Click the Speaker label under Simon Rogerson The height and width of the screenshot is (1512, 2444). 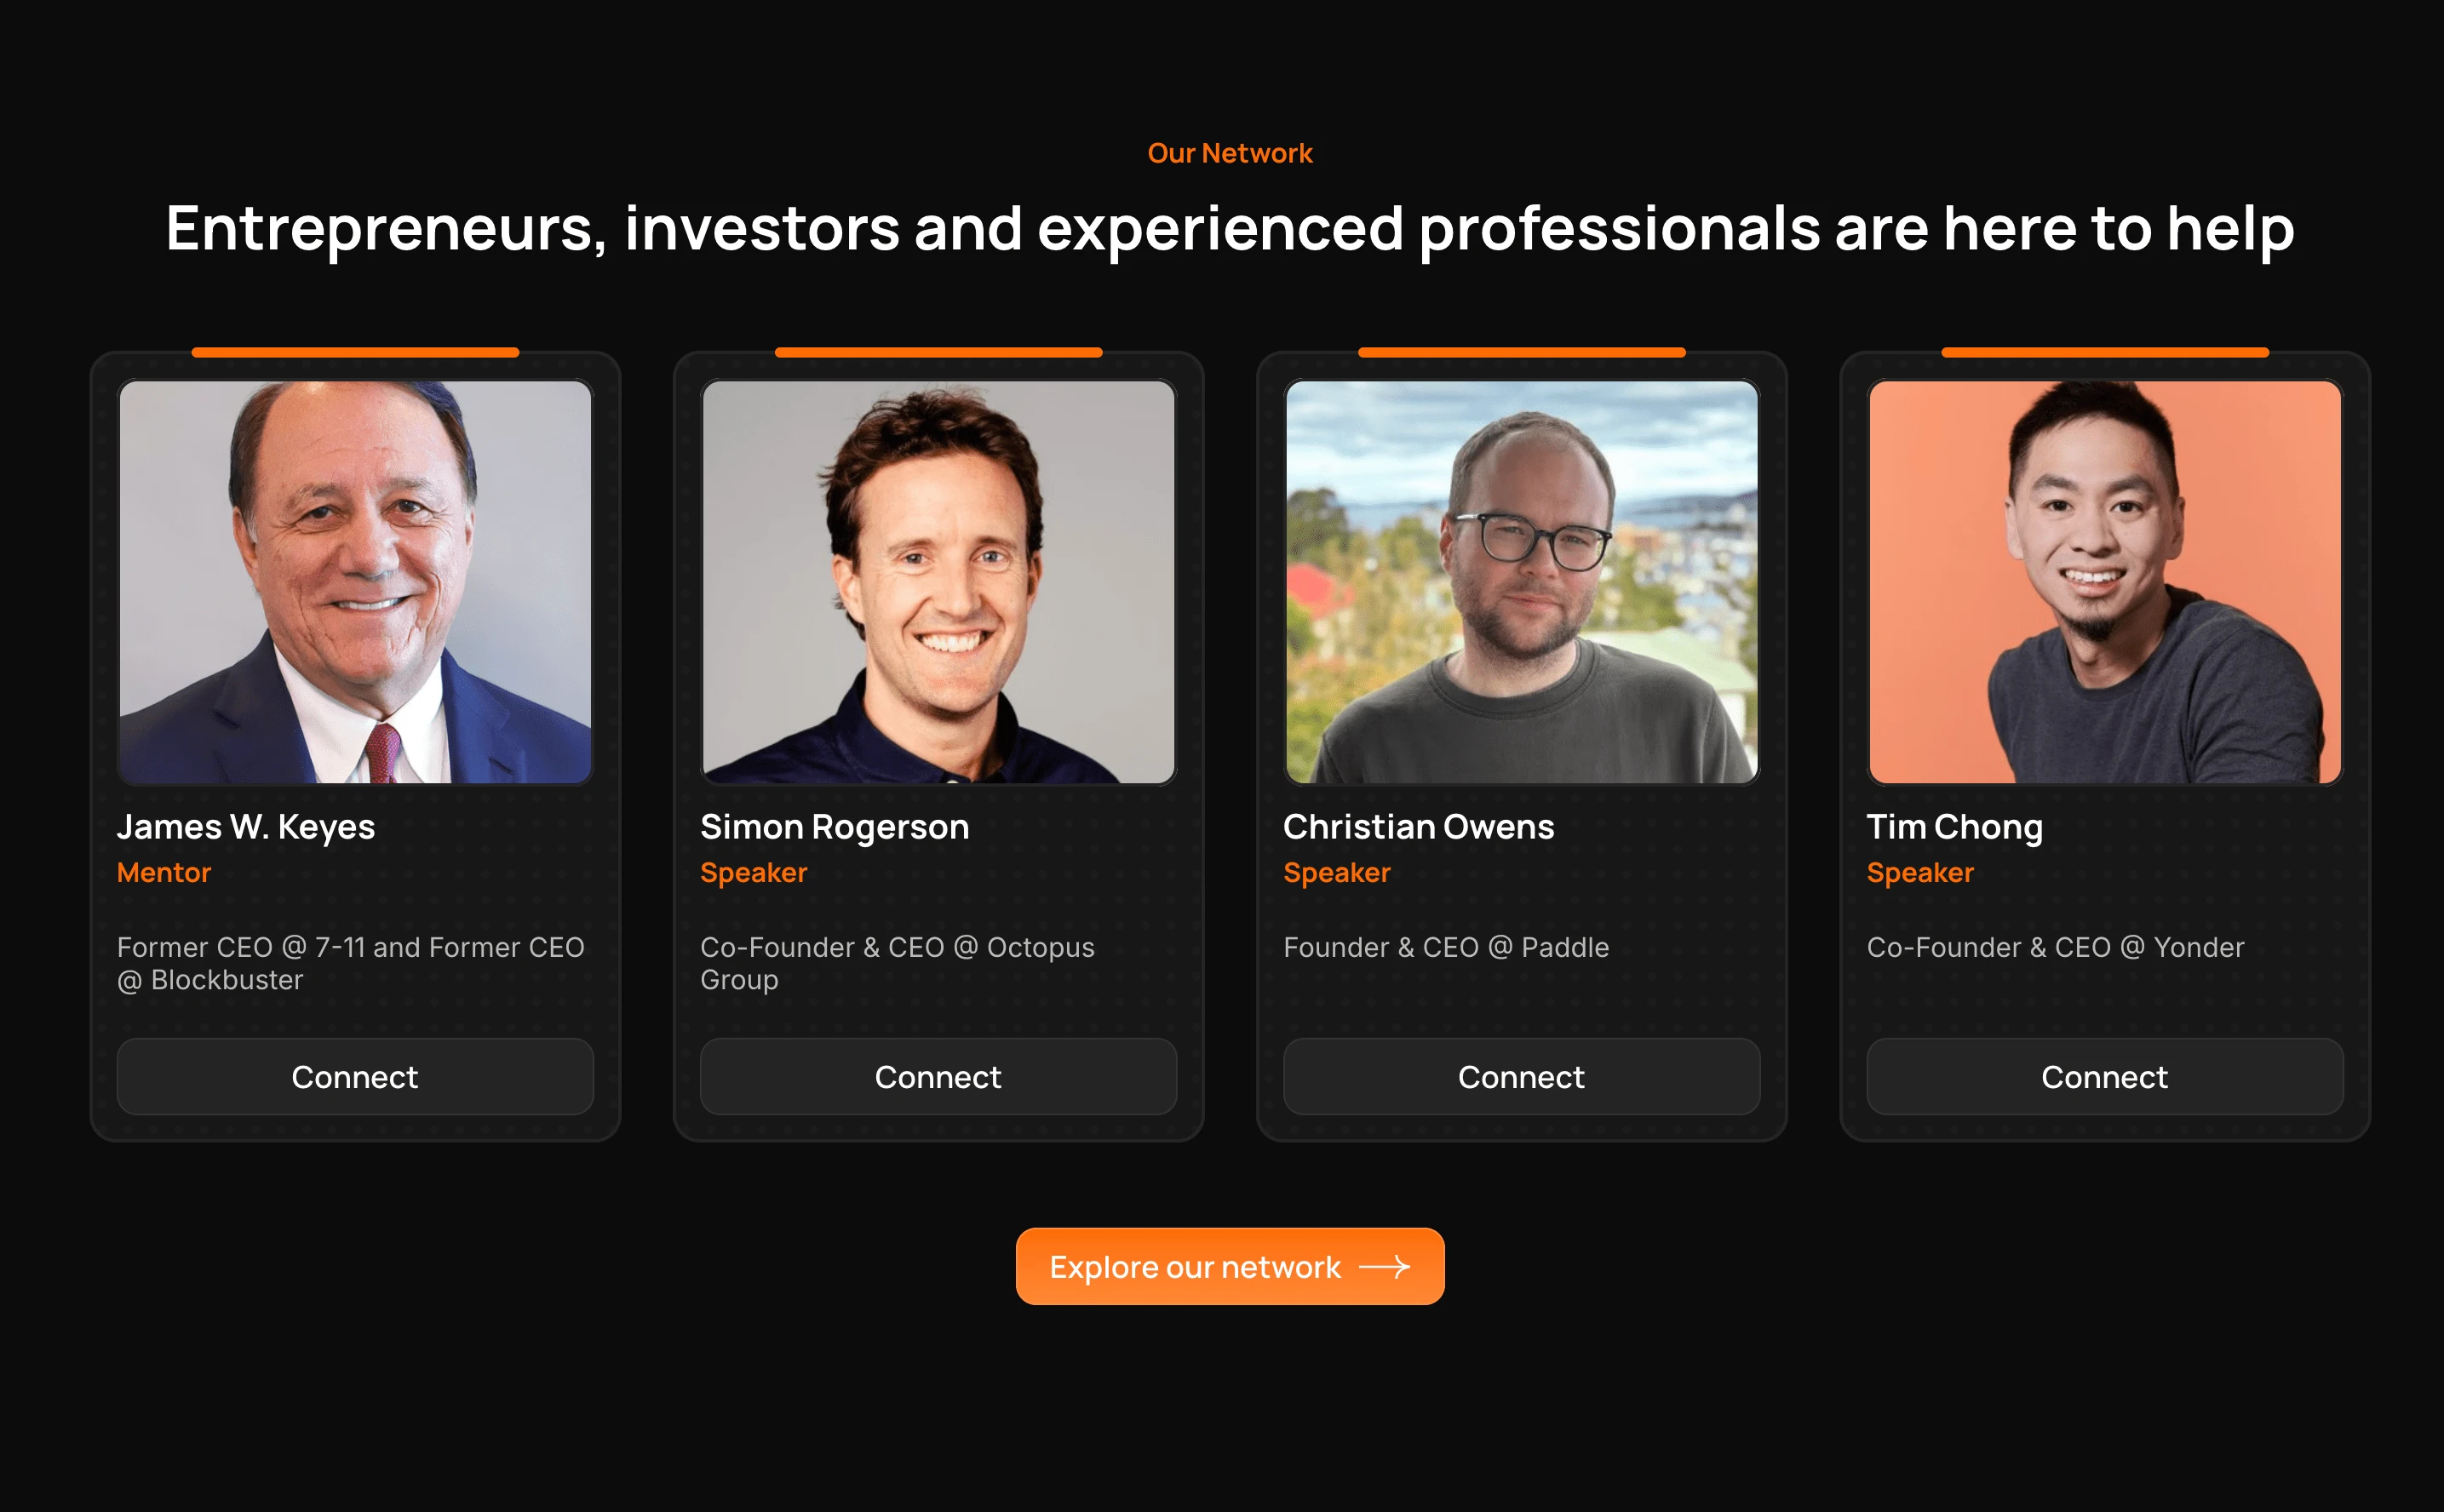coord(753,873)
